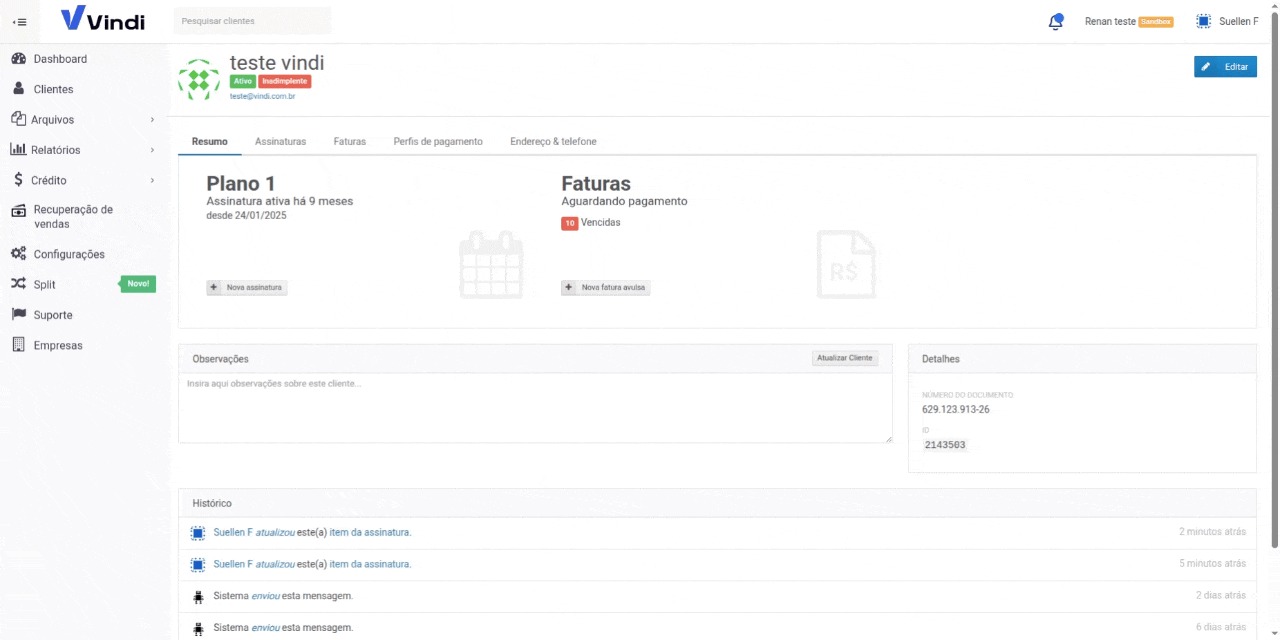The width and height of the screenshot is (1280, 640).
Task: Click the Suporte flag icon
Action: tap(18, 315)
